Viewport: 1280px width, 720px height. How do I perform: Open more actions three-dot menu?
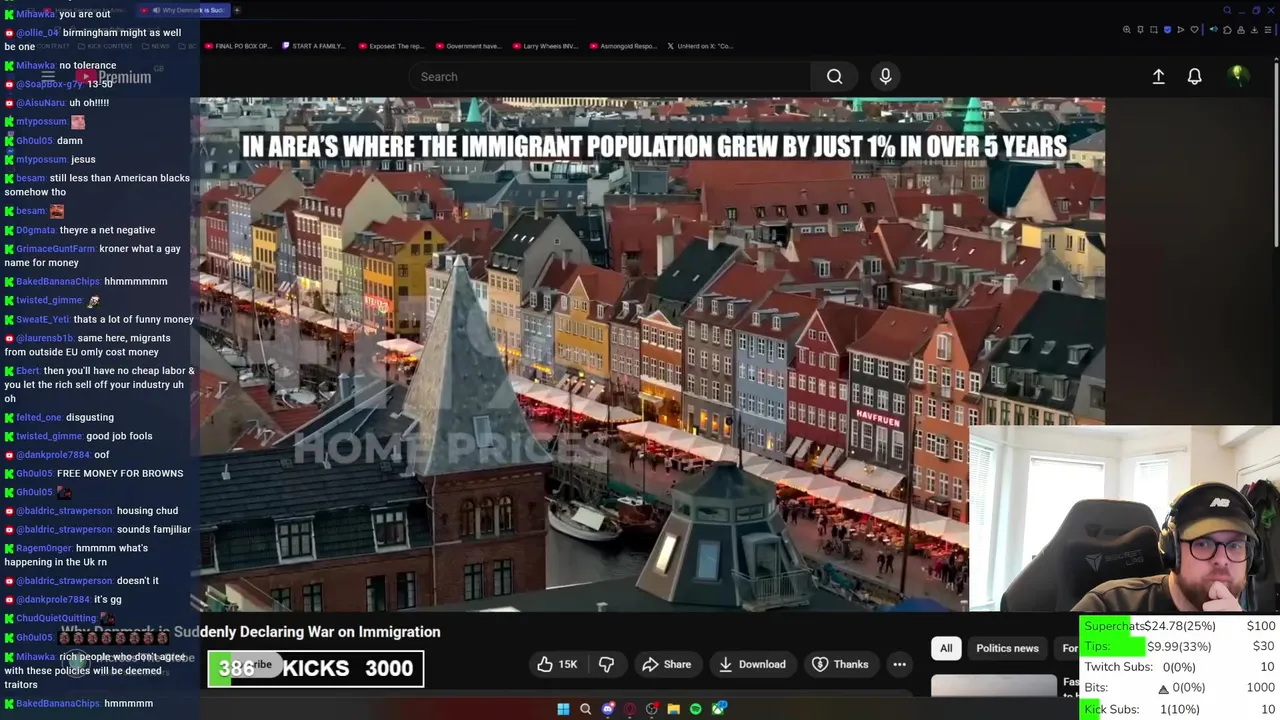pos(899,664)
